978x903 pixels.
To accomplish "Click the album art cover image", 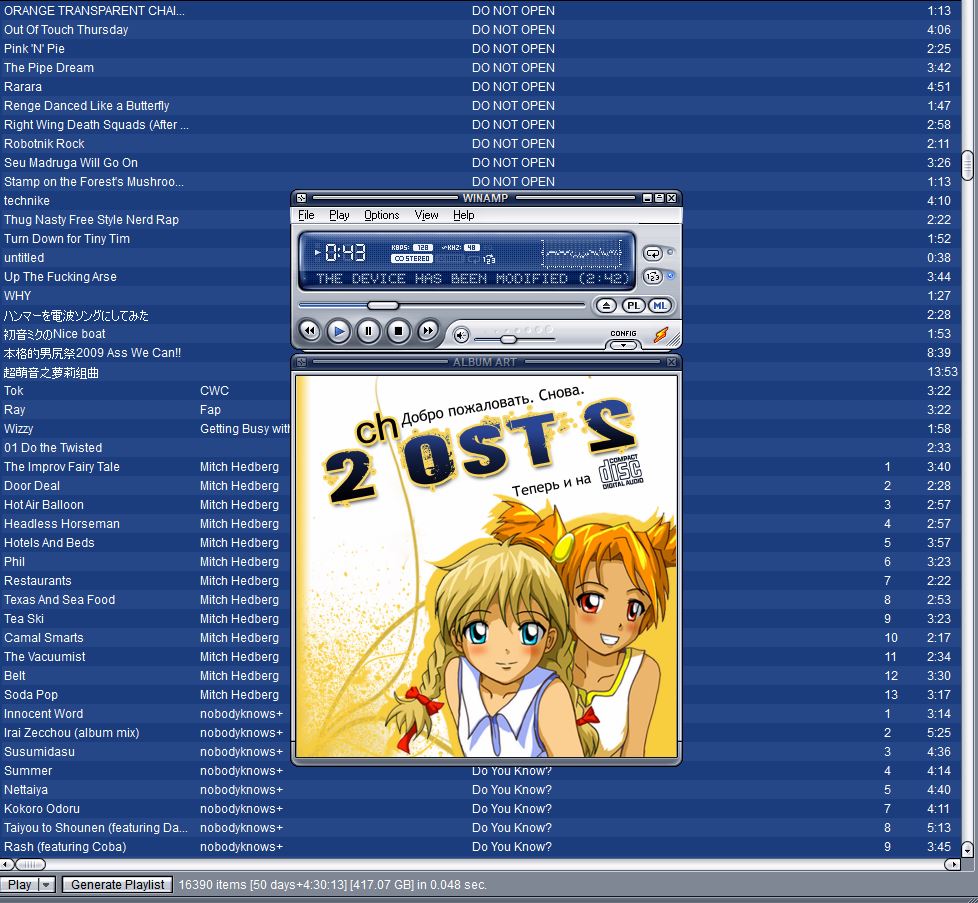I will tap(487, 566).
